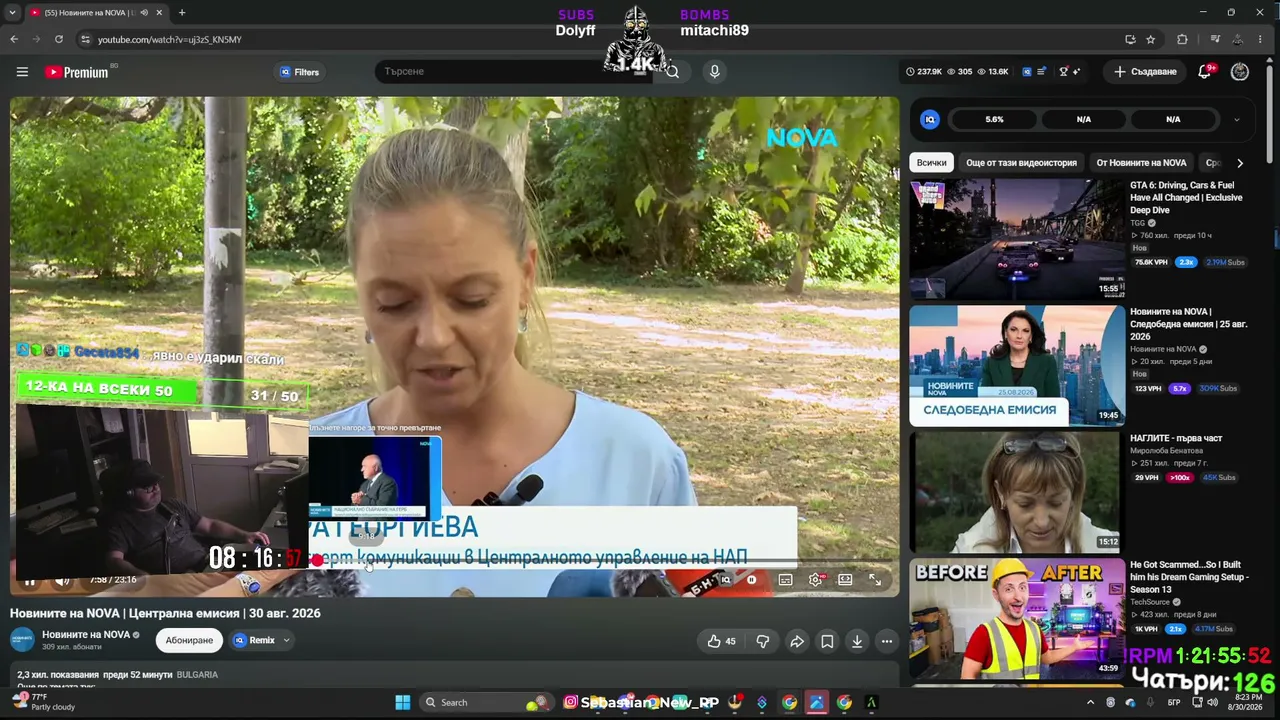Like the video
Screen dimensions: 1280x720
point(721,641)
